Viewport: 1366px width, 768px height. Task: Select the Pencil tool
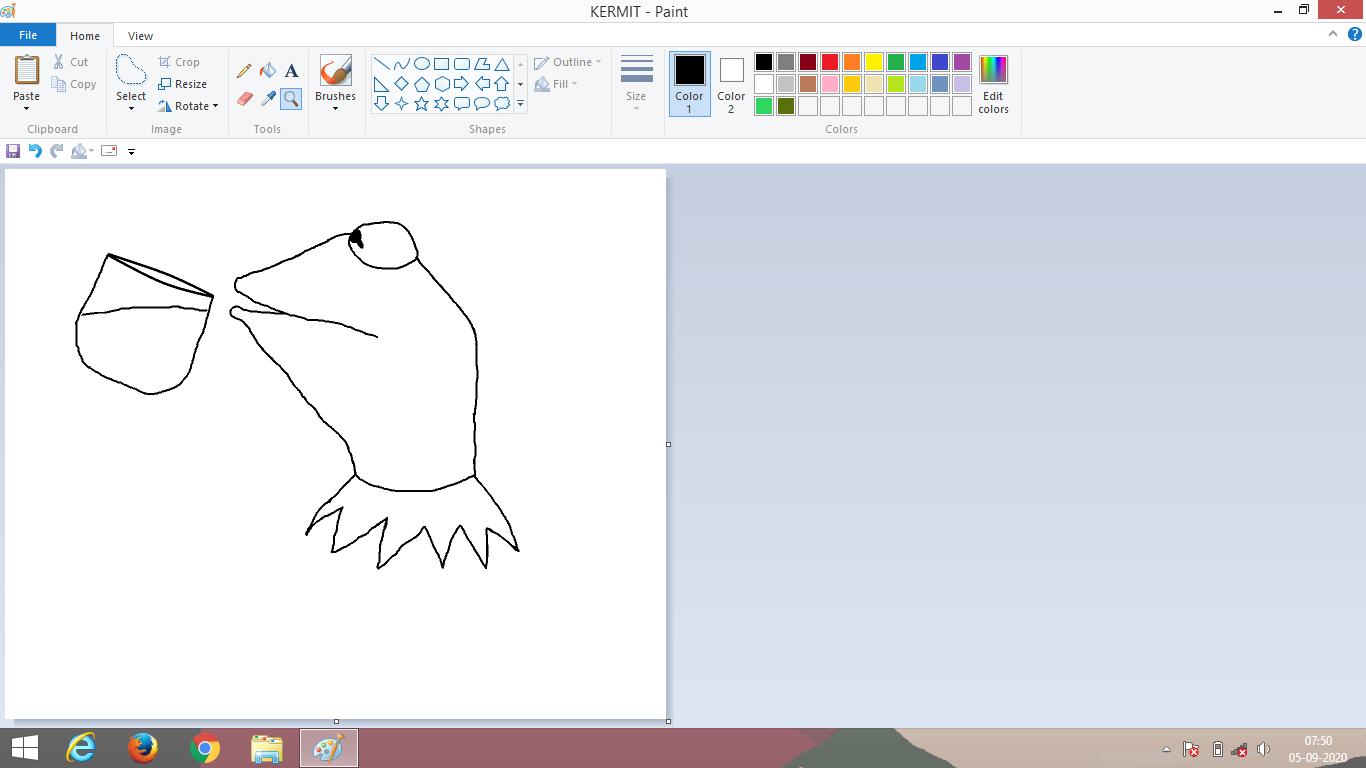click(244, 71)
